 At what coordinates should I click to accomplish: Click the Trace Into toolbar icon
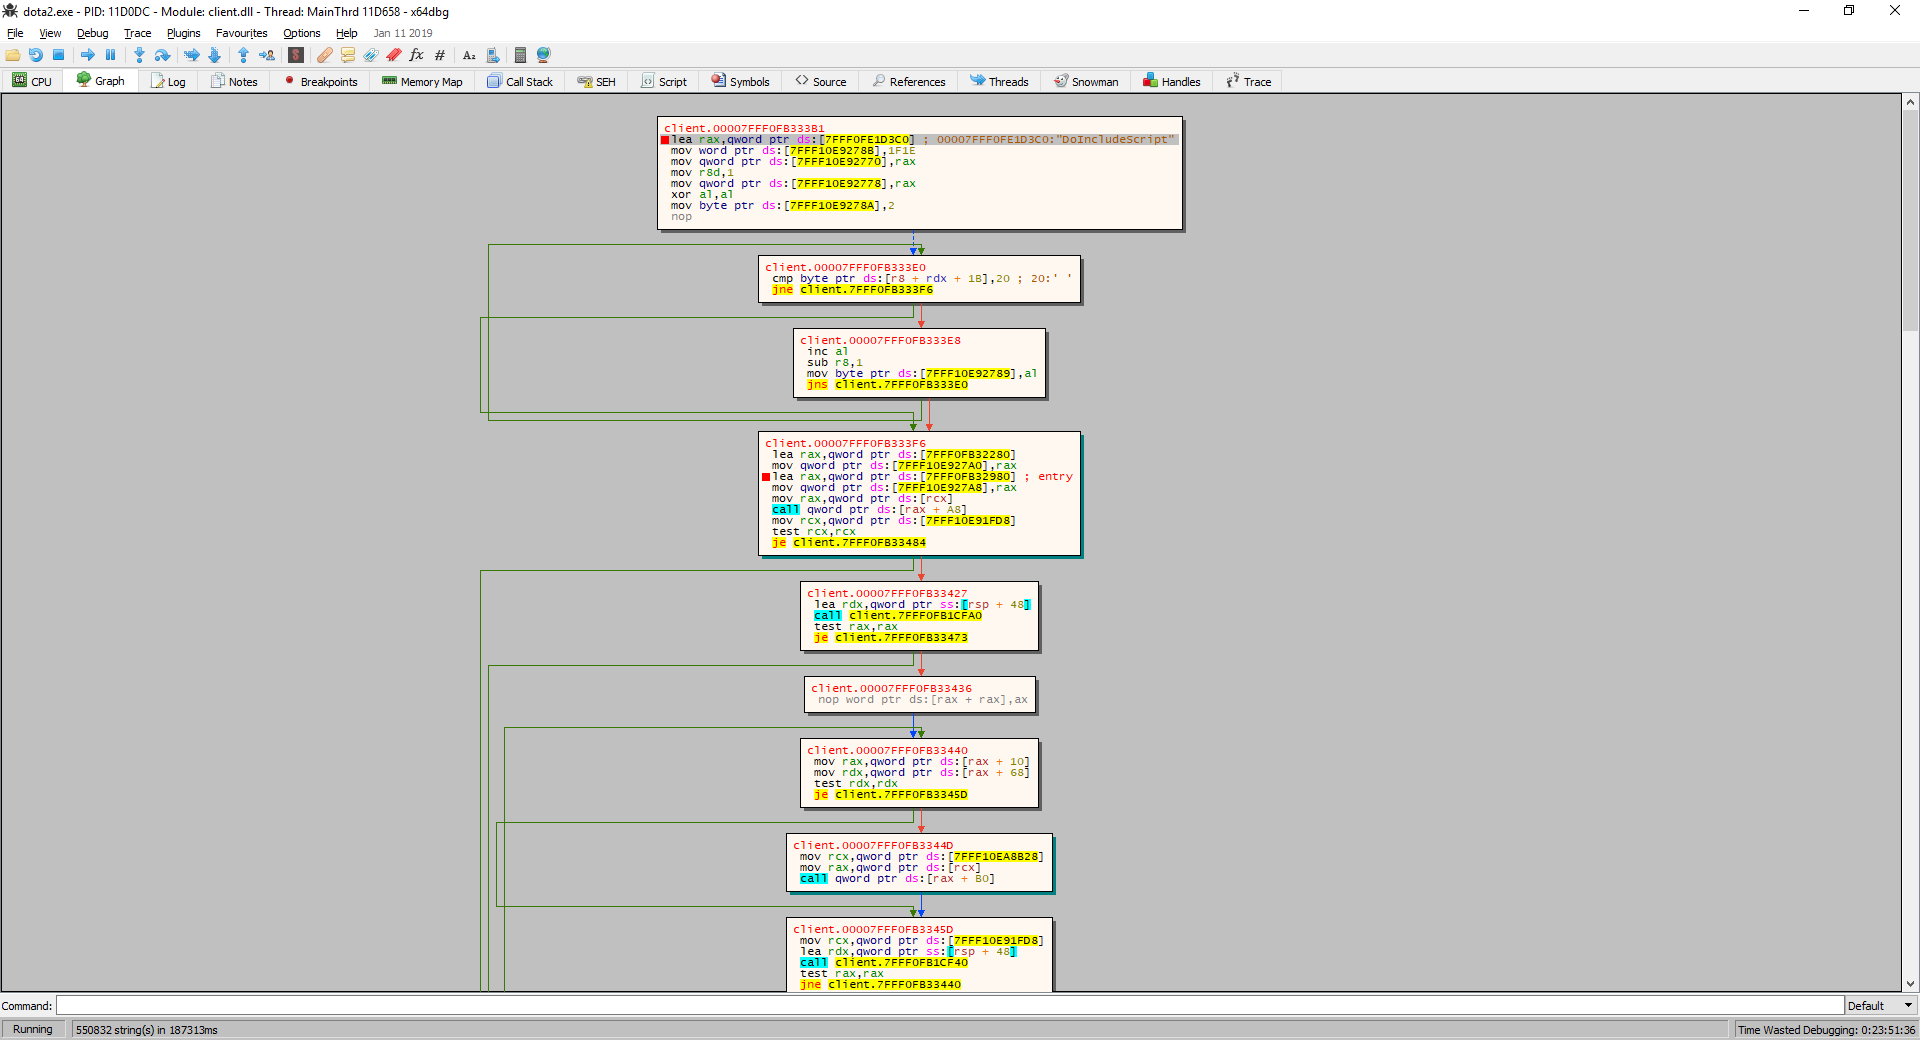pos(191,55)
